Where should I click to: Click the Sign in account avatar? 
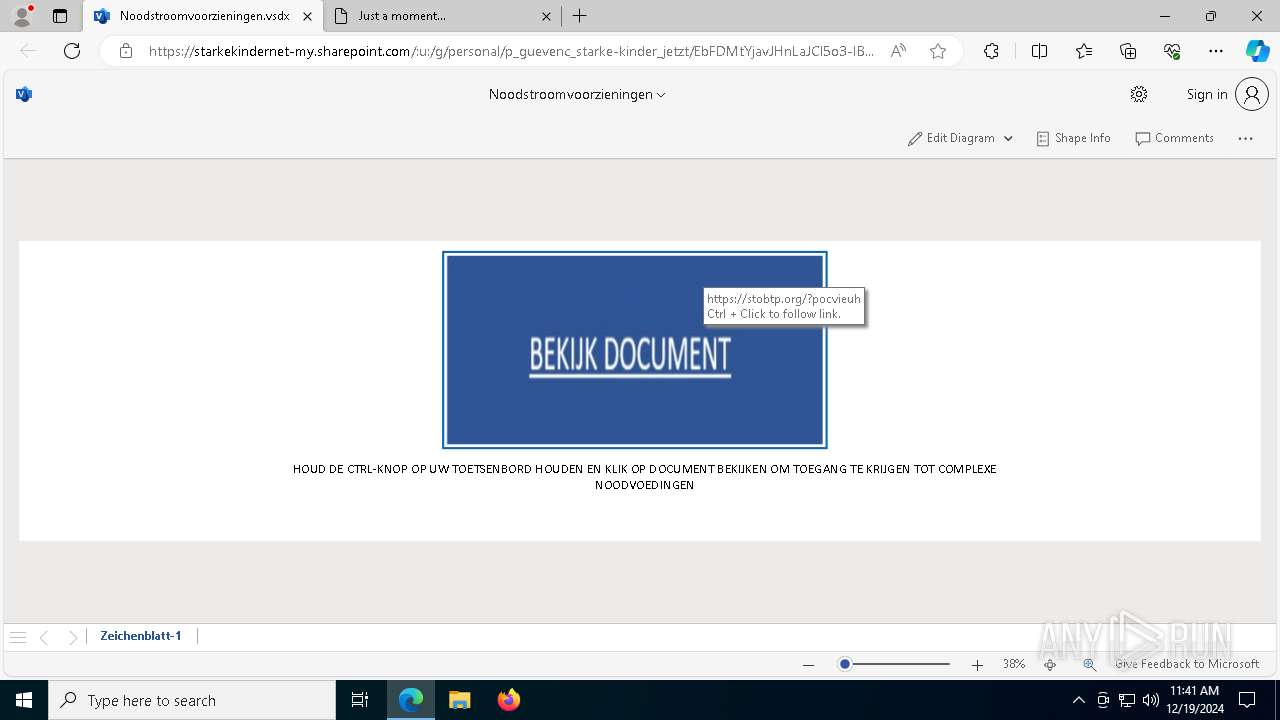pos(1252,94)
